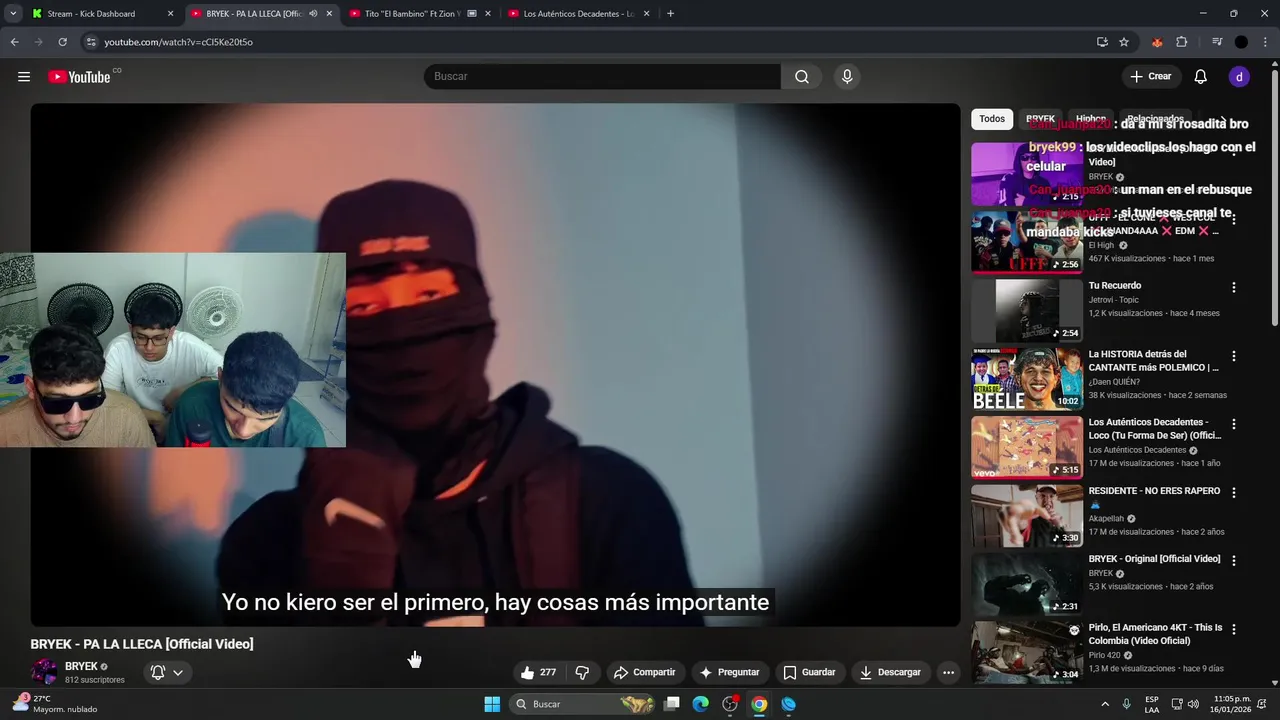Open the YouTube guide hamburger menu
1280x720 pixels.
tap(24, 77)
